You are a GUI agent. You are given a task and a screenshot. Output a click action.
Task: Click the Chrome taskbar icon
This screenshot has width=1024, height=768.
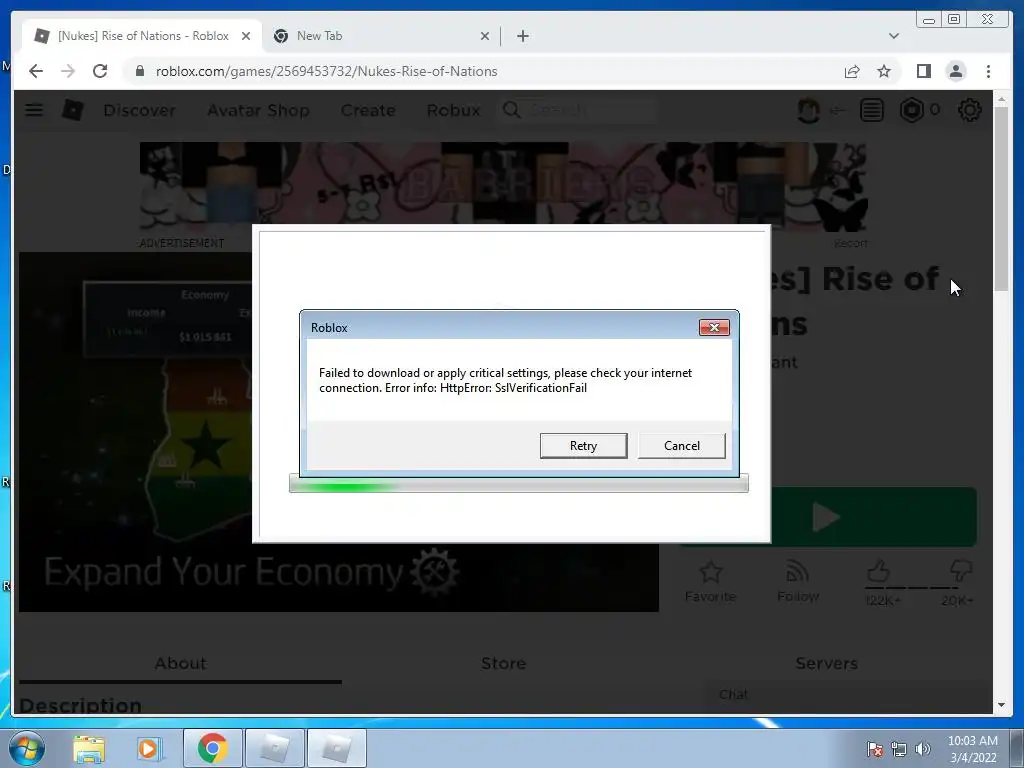coord(212,748)
